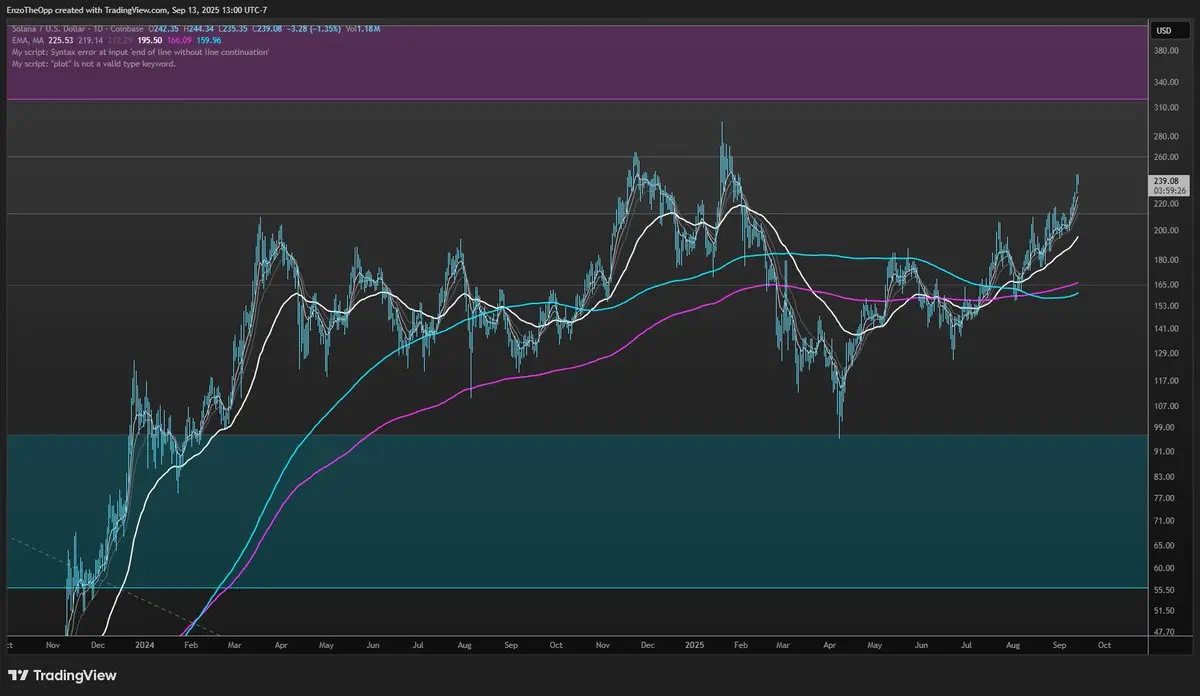1200x696 pixels.
Task: Click the open value O242.35
Action: pyautogui.click(x=164, y=29)
